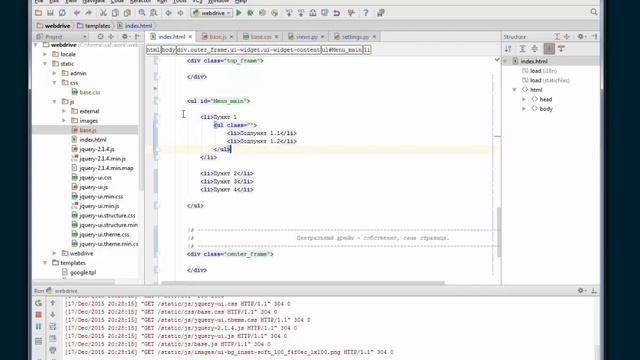Click the Cut scissors icon
Viewport: 640px width, 360px height.
[x=103, y=13]
